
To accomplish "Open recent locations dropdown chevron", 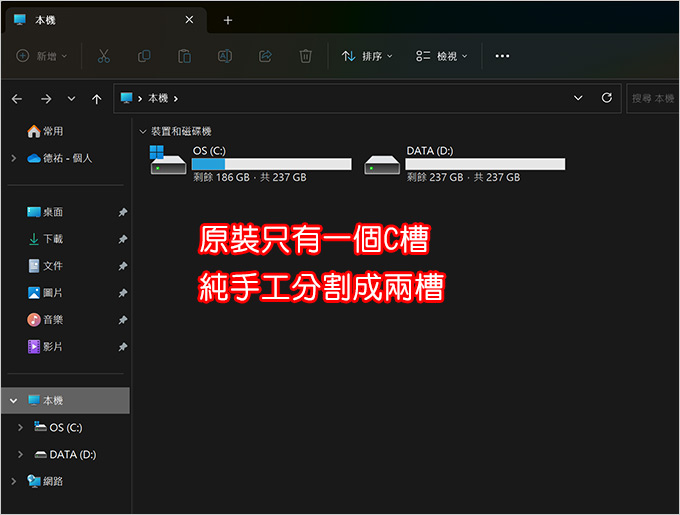I will [x=72, y=99].
